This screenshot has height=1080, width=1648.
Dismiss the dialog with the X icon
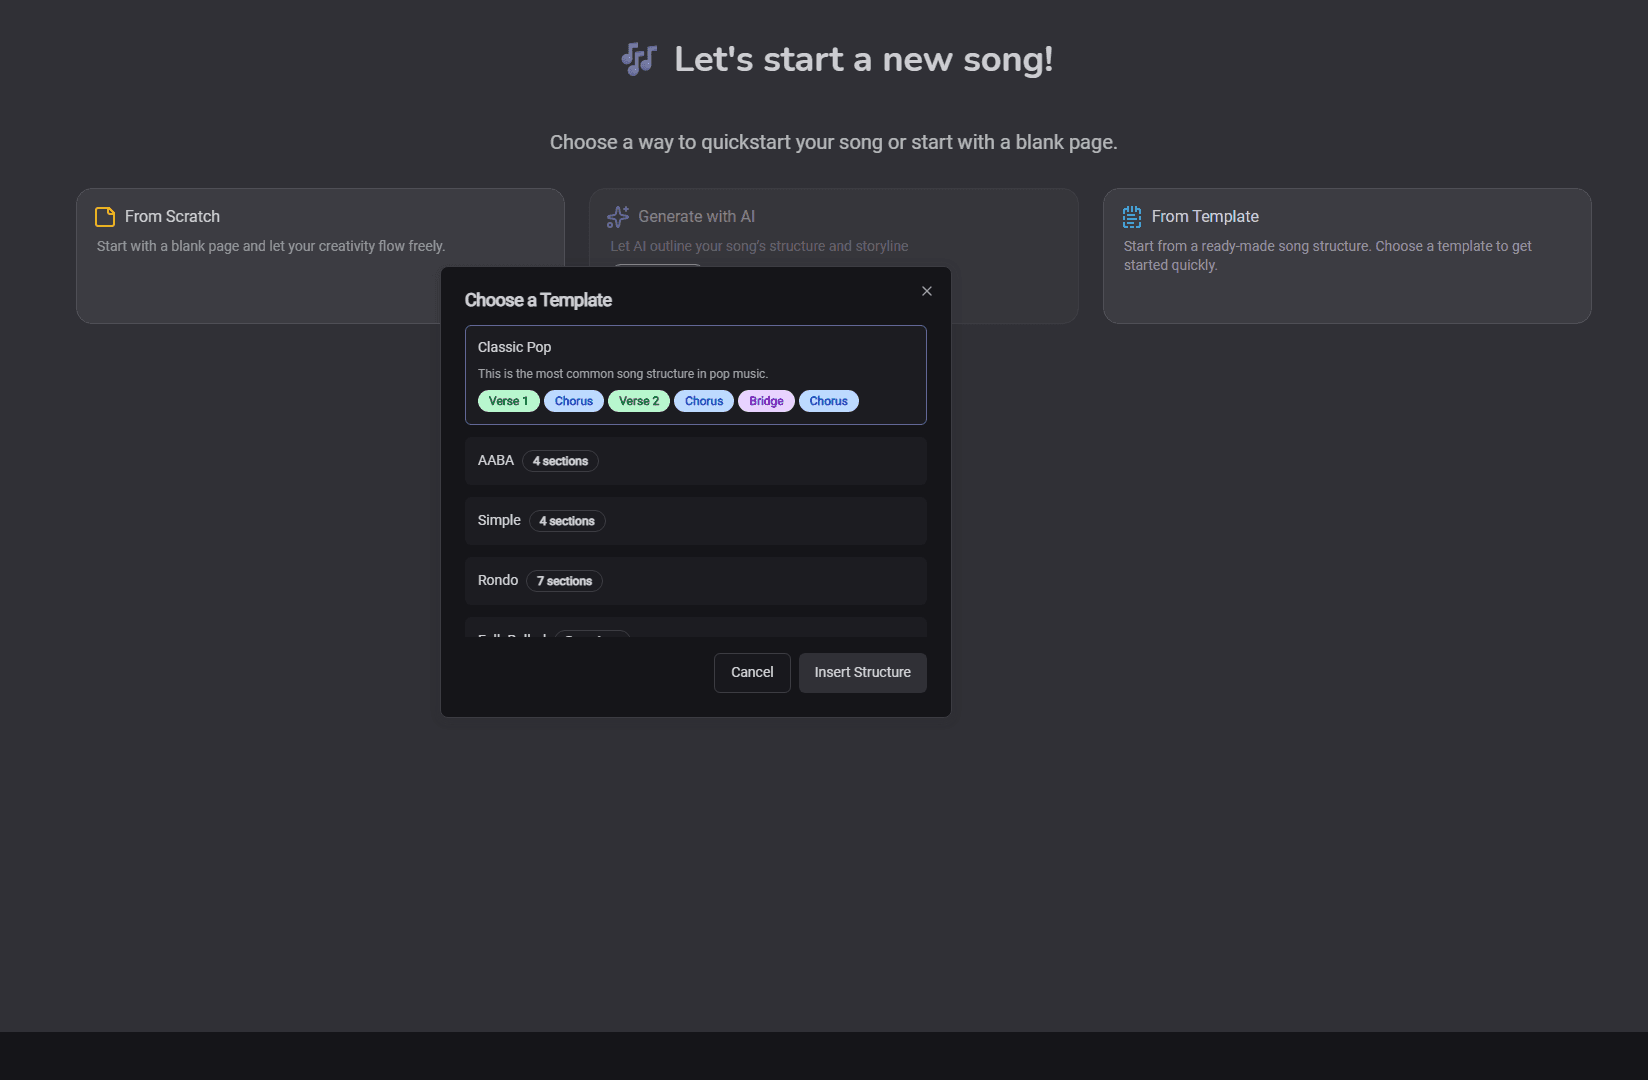(x=926, y=290)
